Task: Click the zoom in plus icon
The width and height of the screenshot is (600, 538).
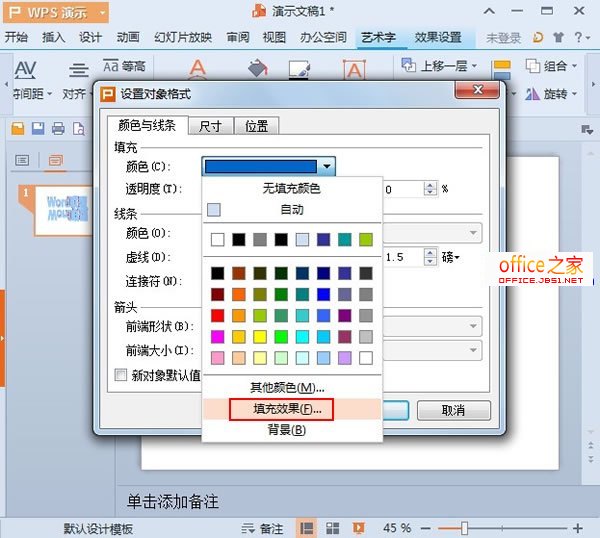Action: [x=577, y=528]
